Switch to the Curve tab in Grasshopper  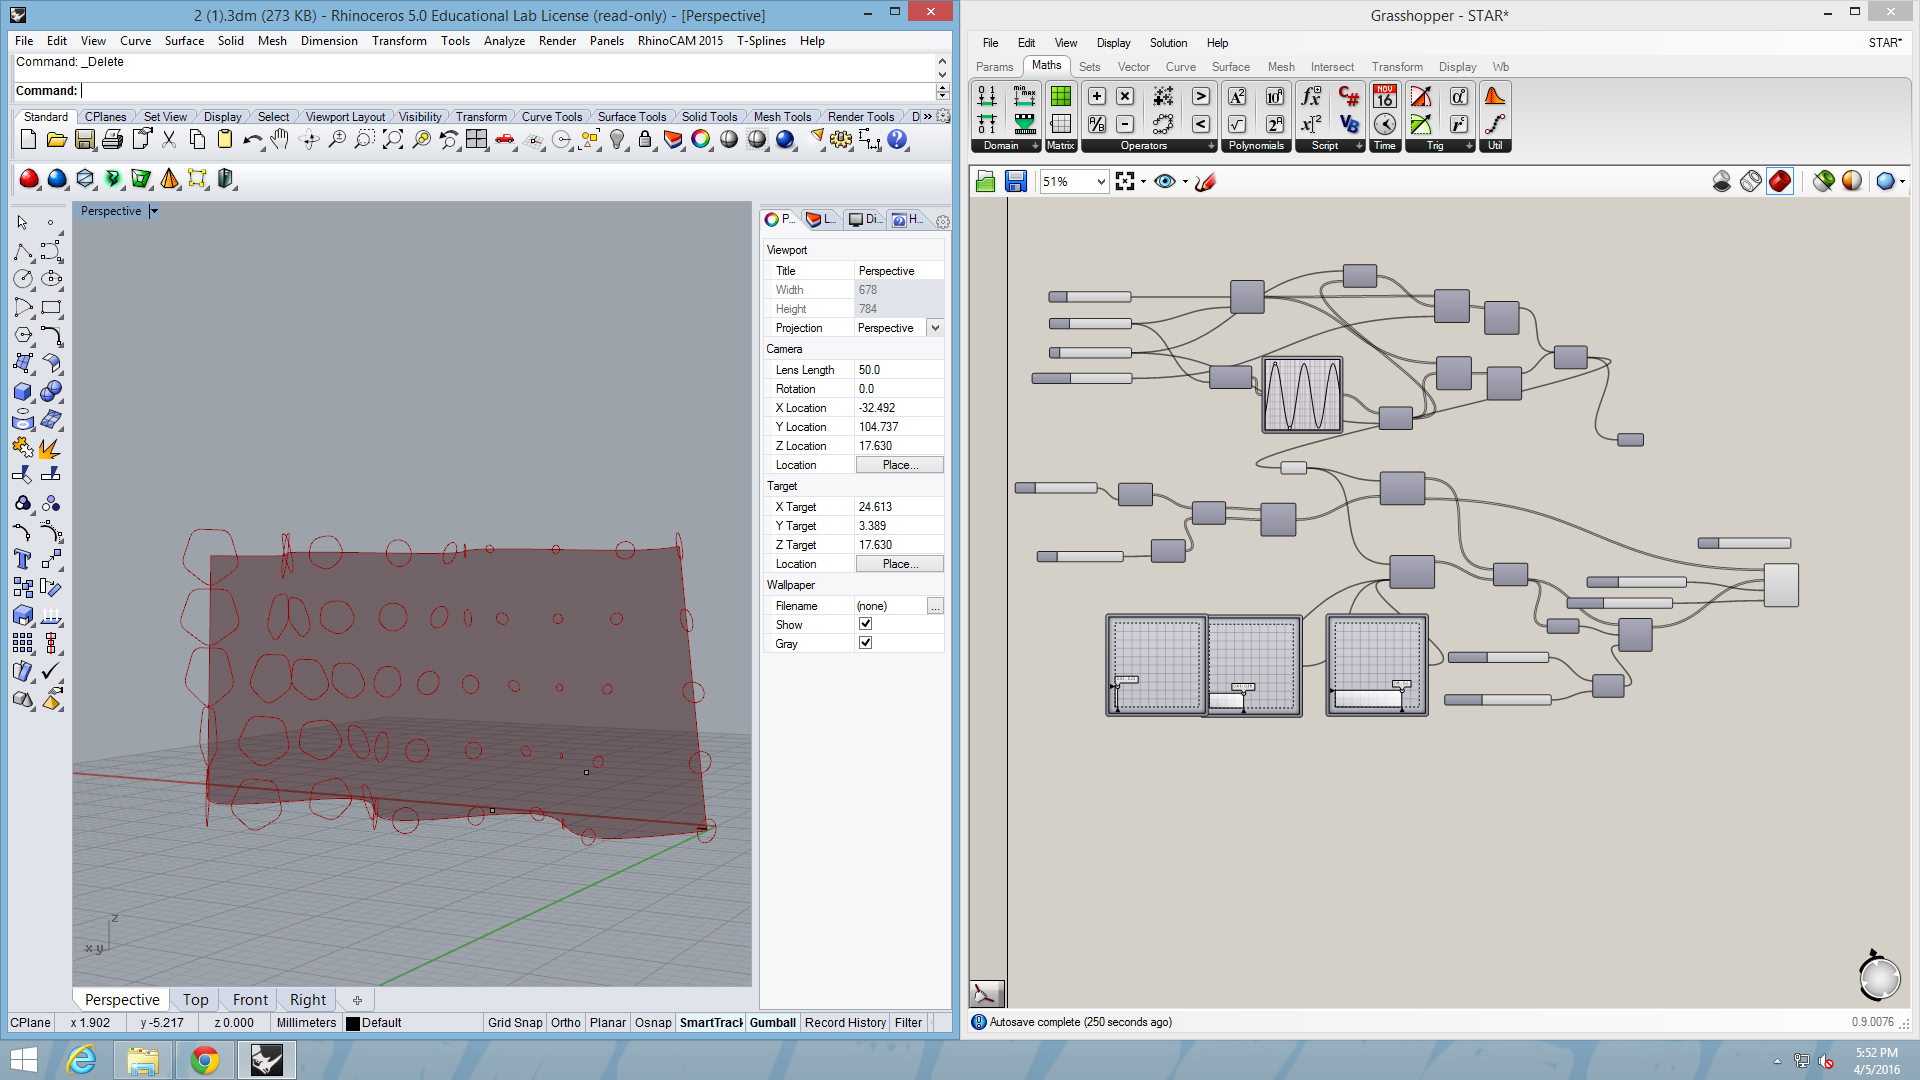(1180, 67)
